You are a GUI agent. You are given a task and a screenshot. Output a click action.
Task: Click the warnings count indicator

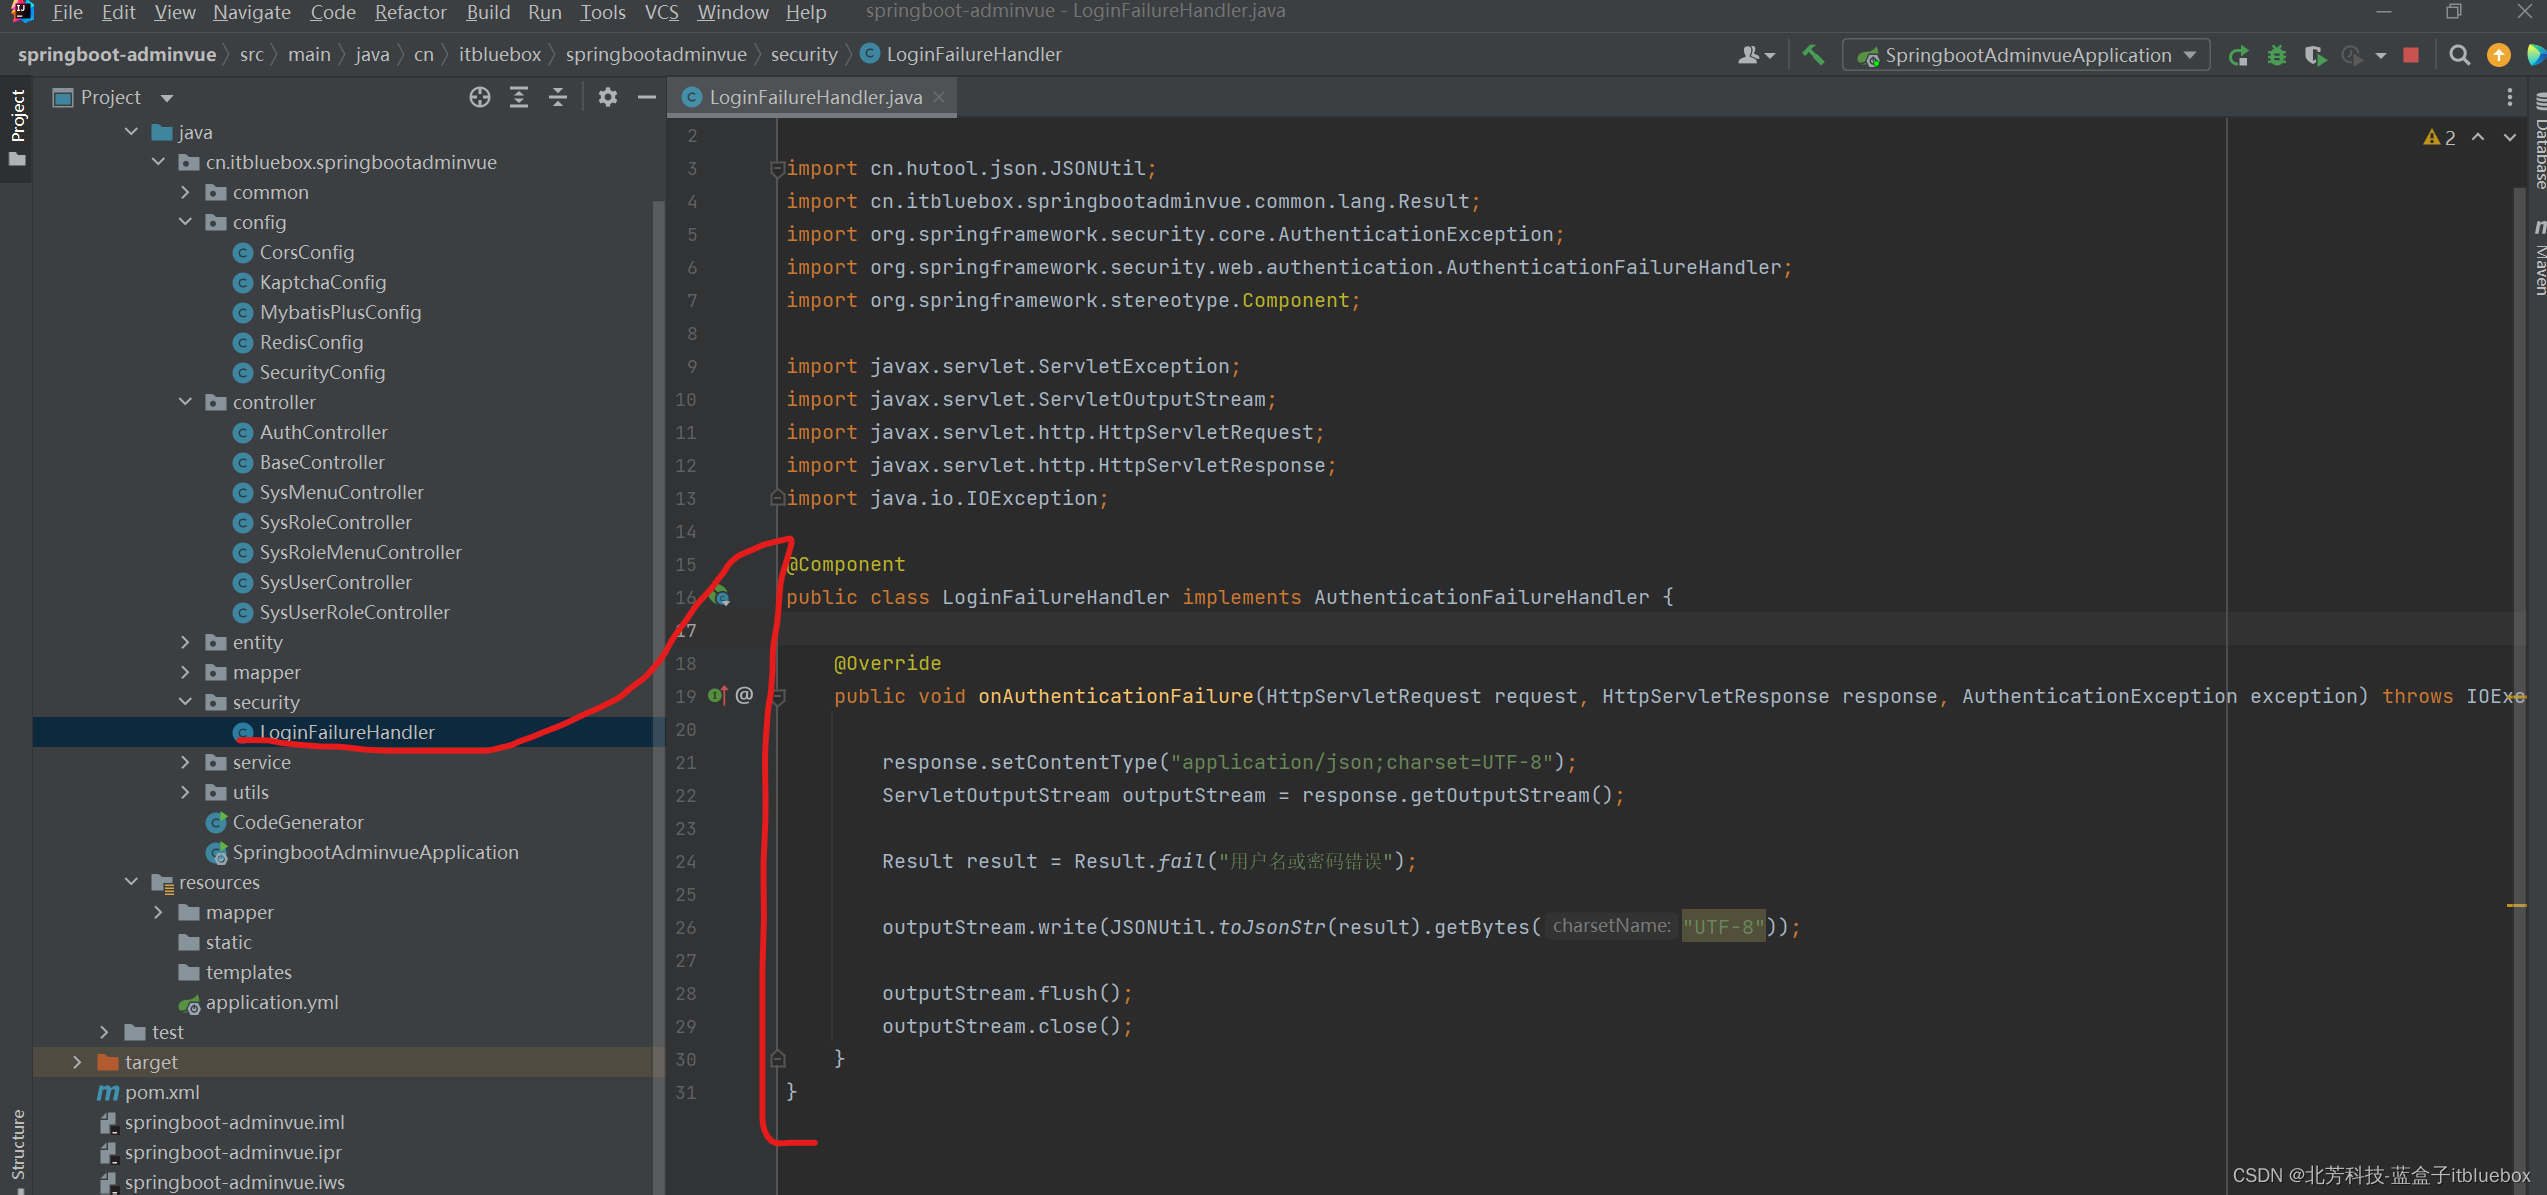point(2439,138)
